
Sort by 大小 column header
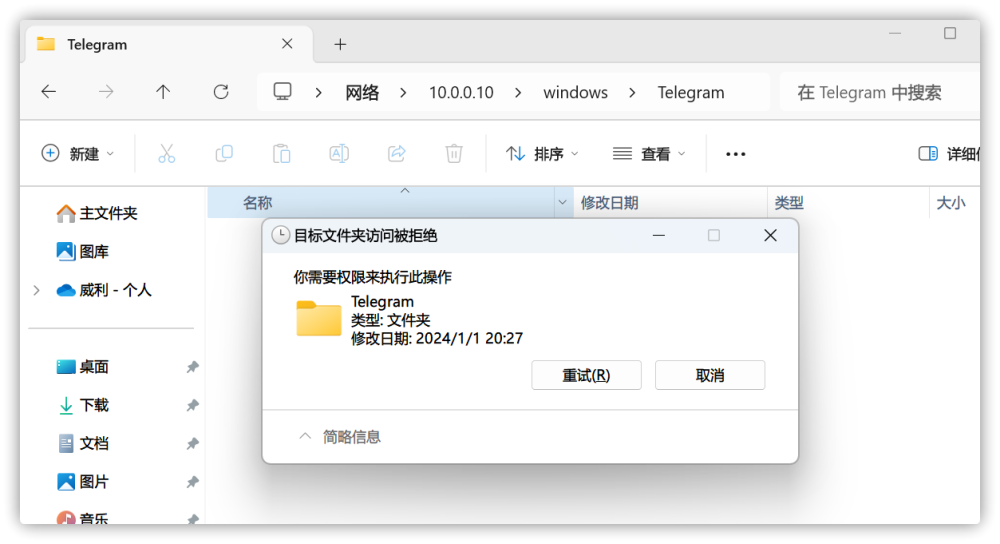click(954, 203)
